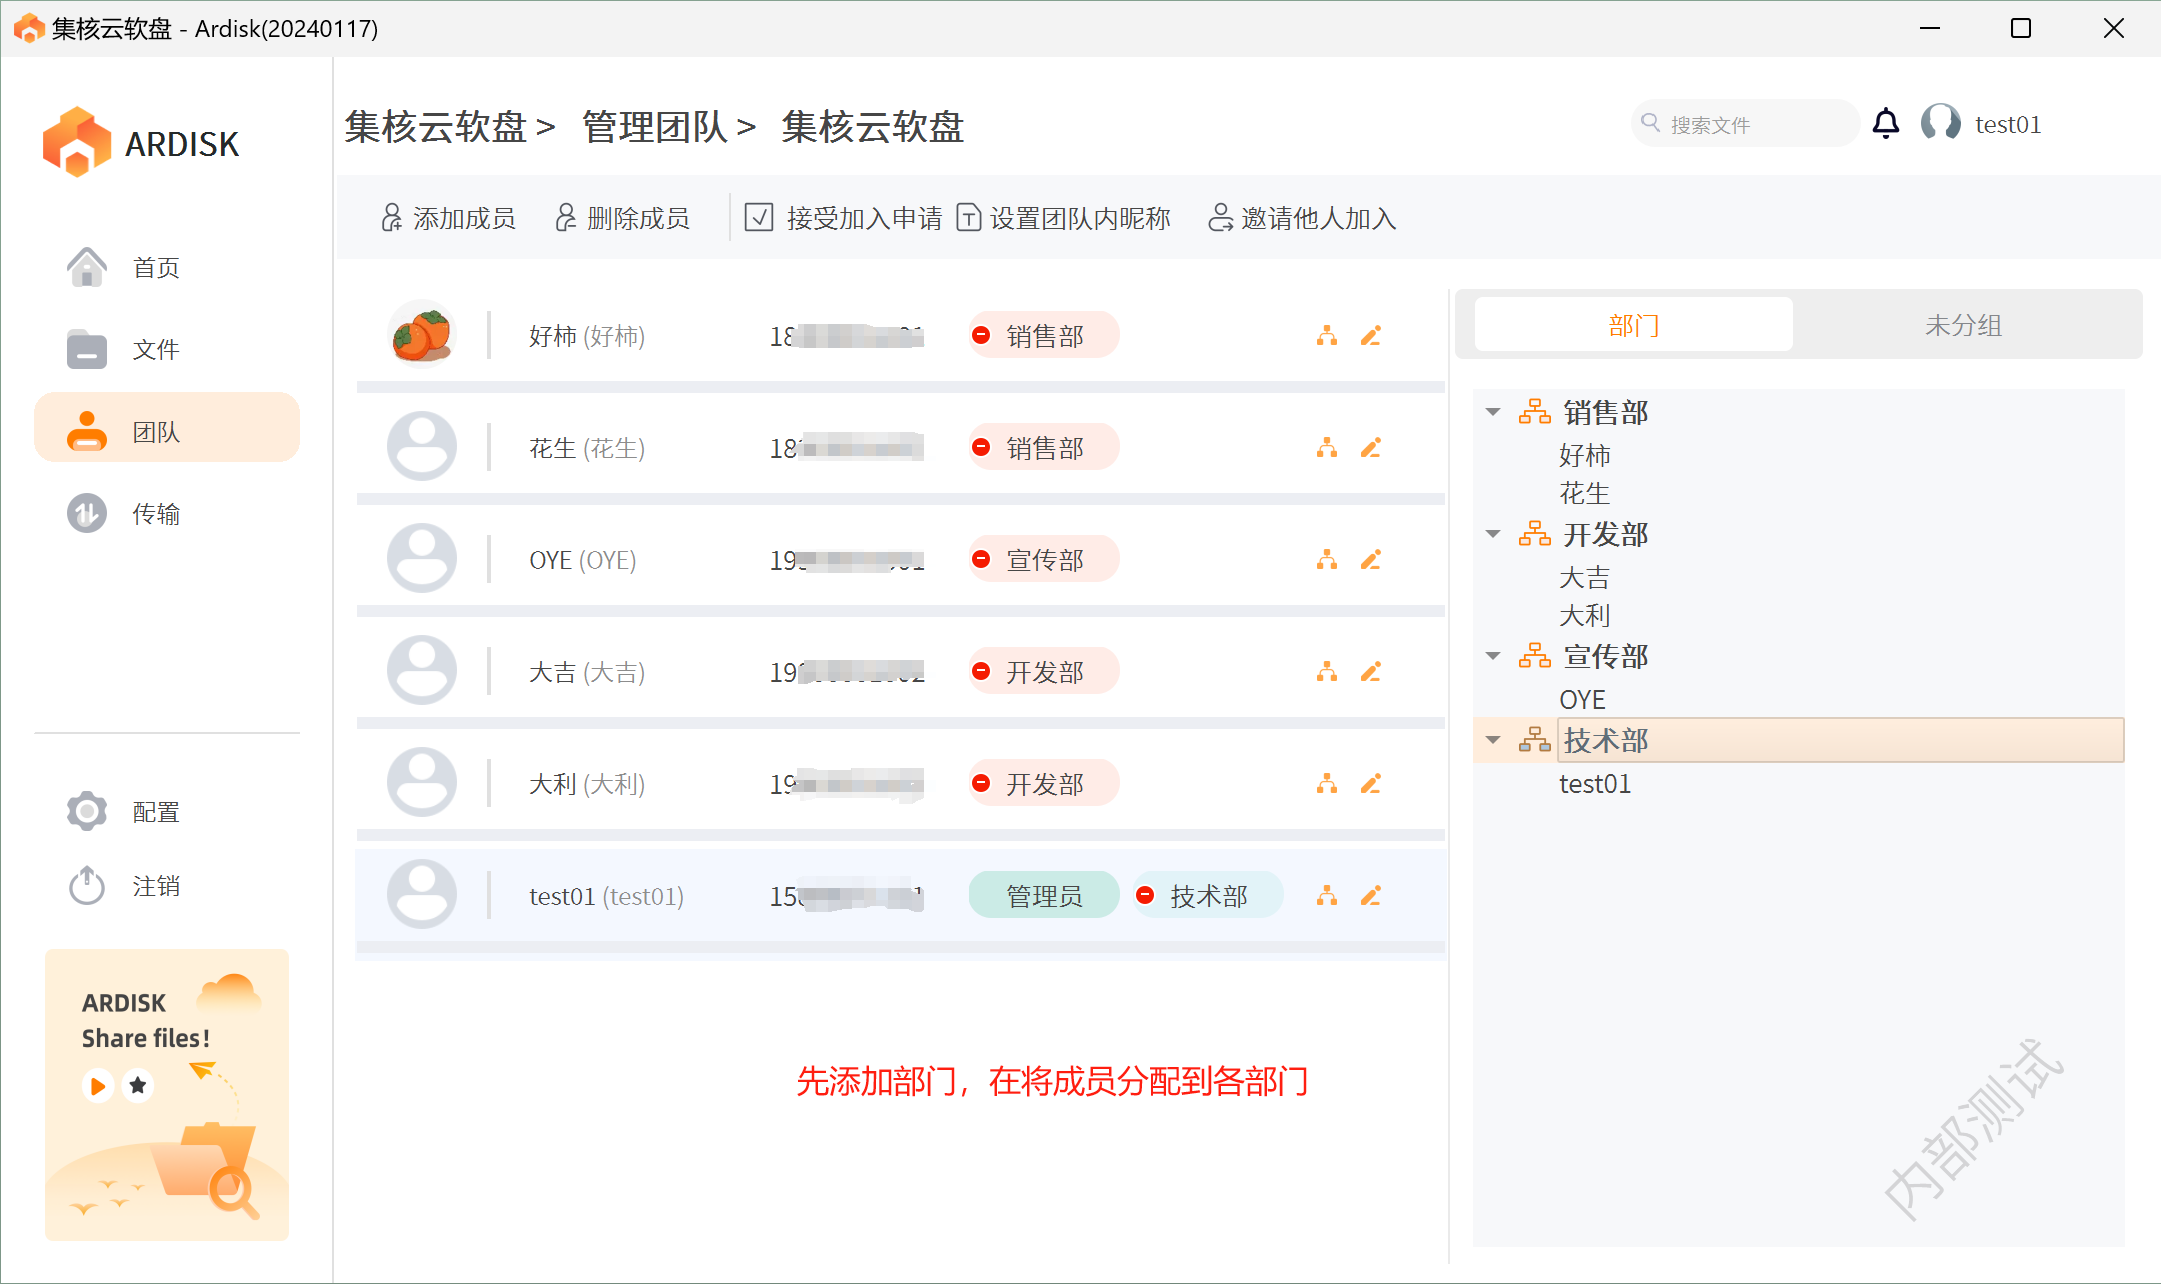Click the 搜索文件 search field
This screenshot has height=1284, width=2161.
point(1745,124)
